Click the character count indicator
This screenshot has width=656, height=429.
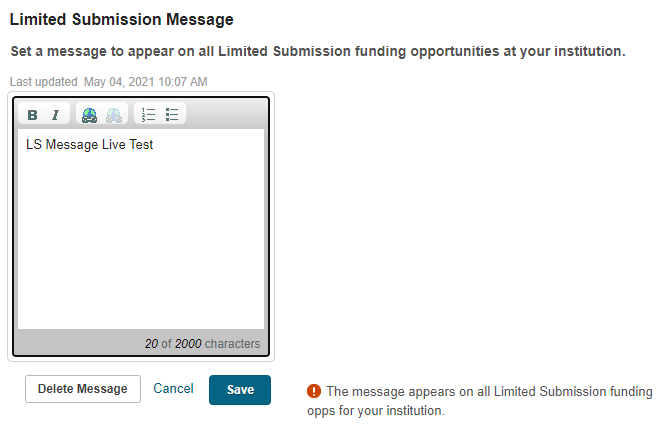click(x=202, y=343)
